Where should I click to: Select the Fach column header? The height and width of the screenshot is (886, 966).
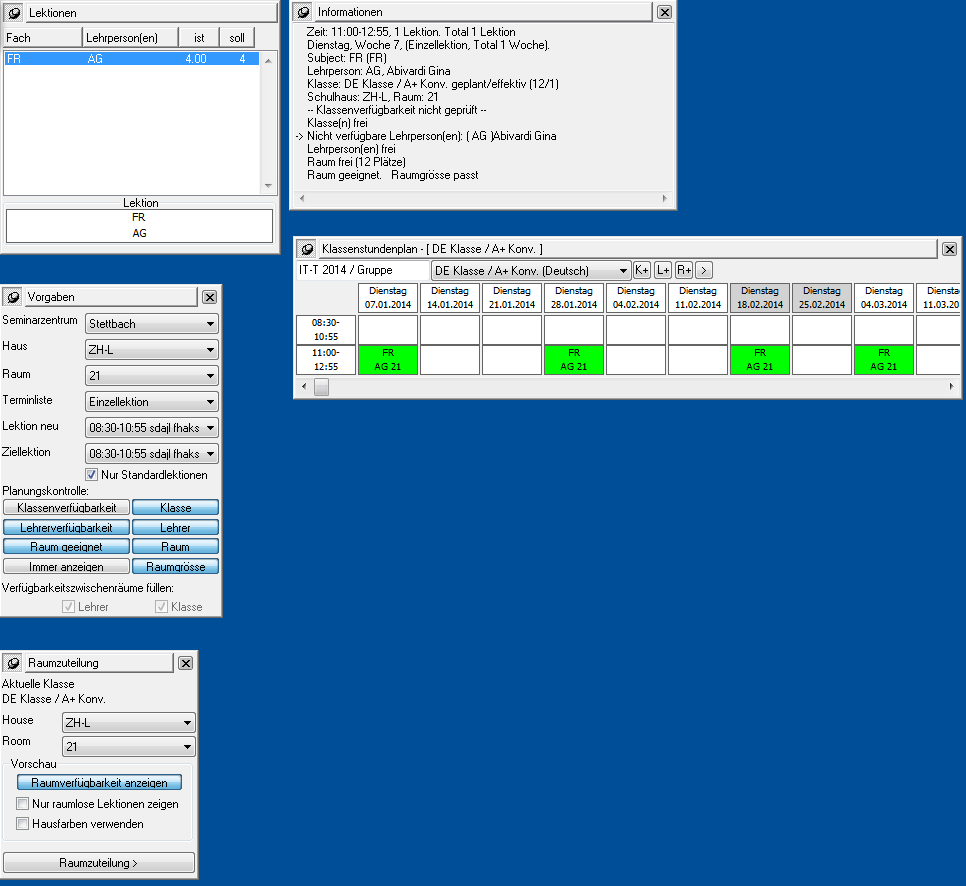pos(42,37)
